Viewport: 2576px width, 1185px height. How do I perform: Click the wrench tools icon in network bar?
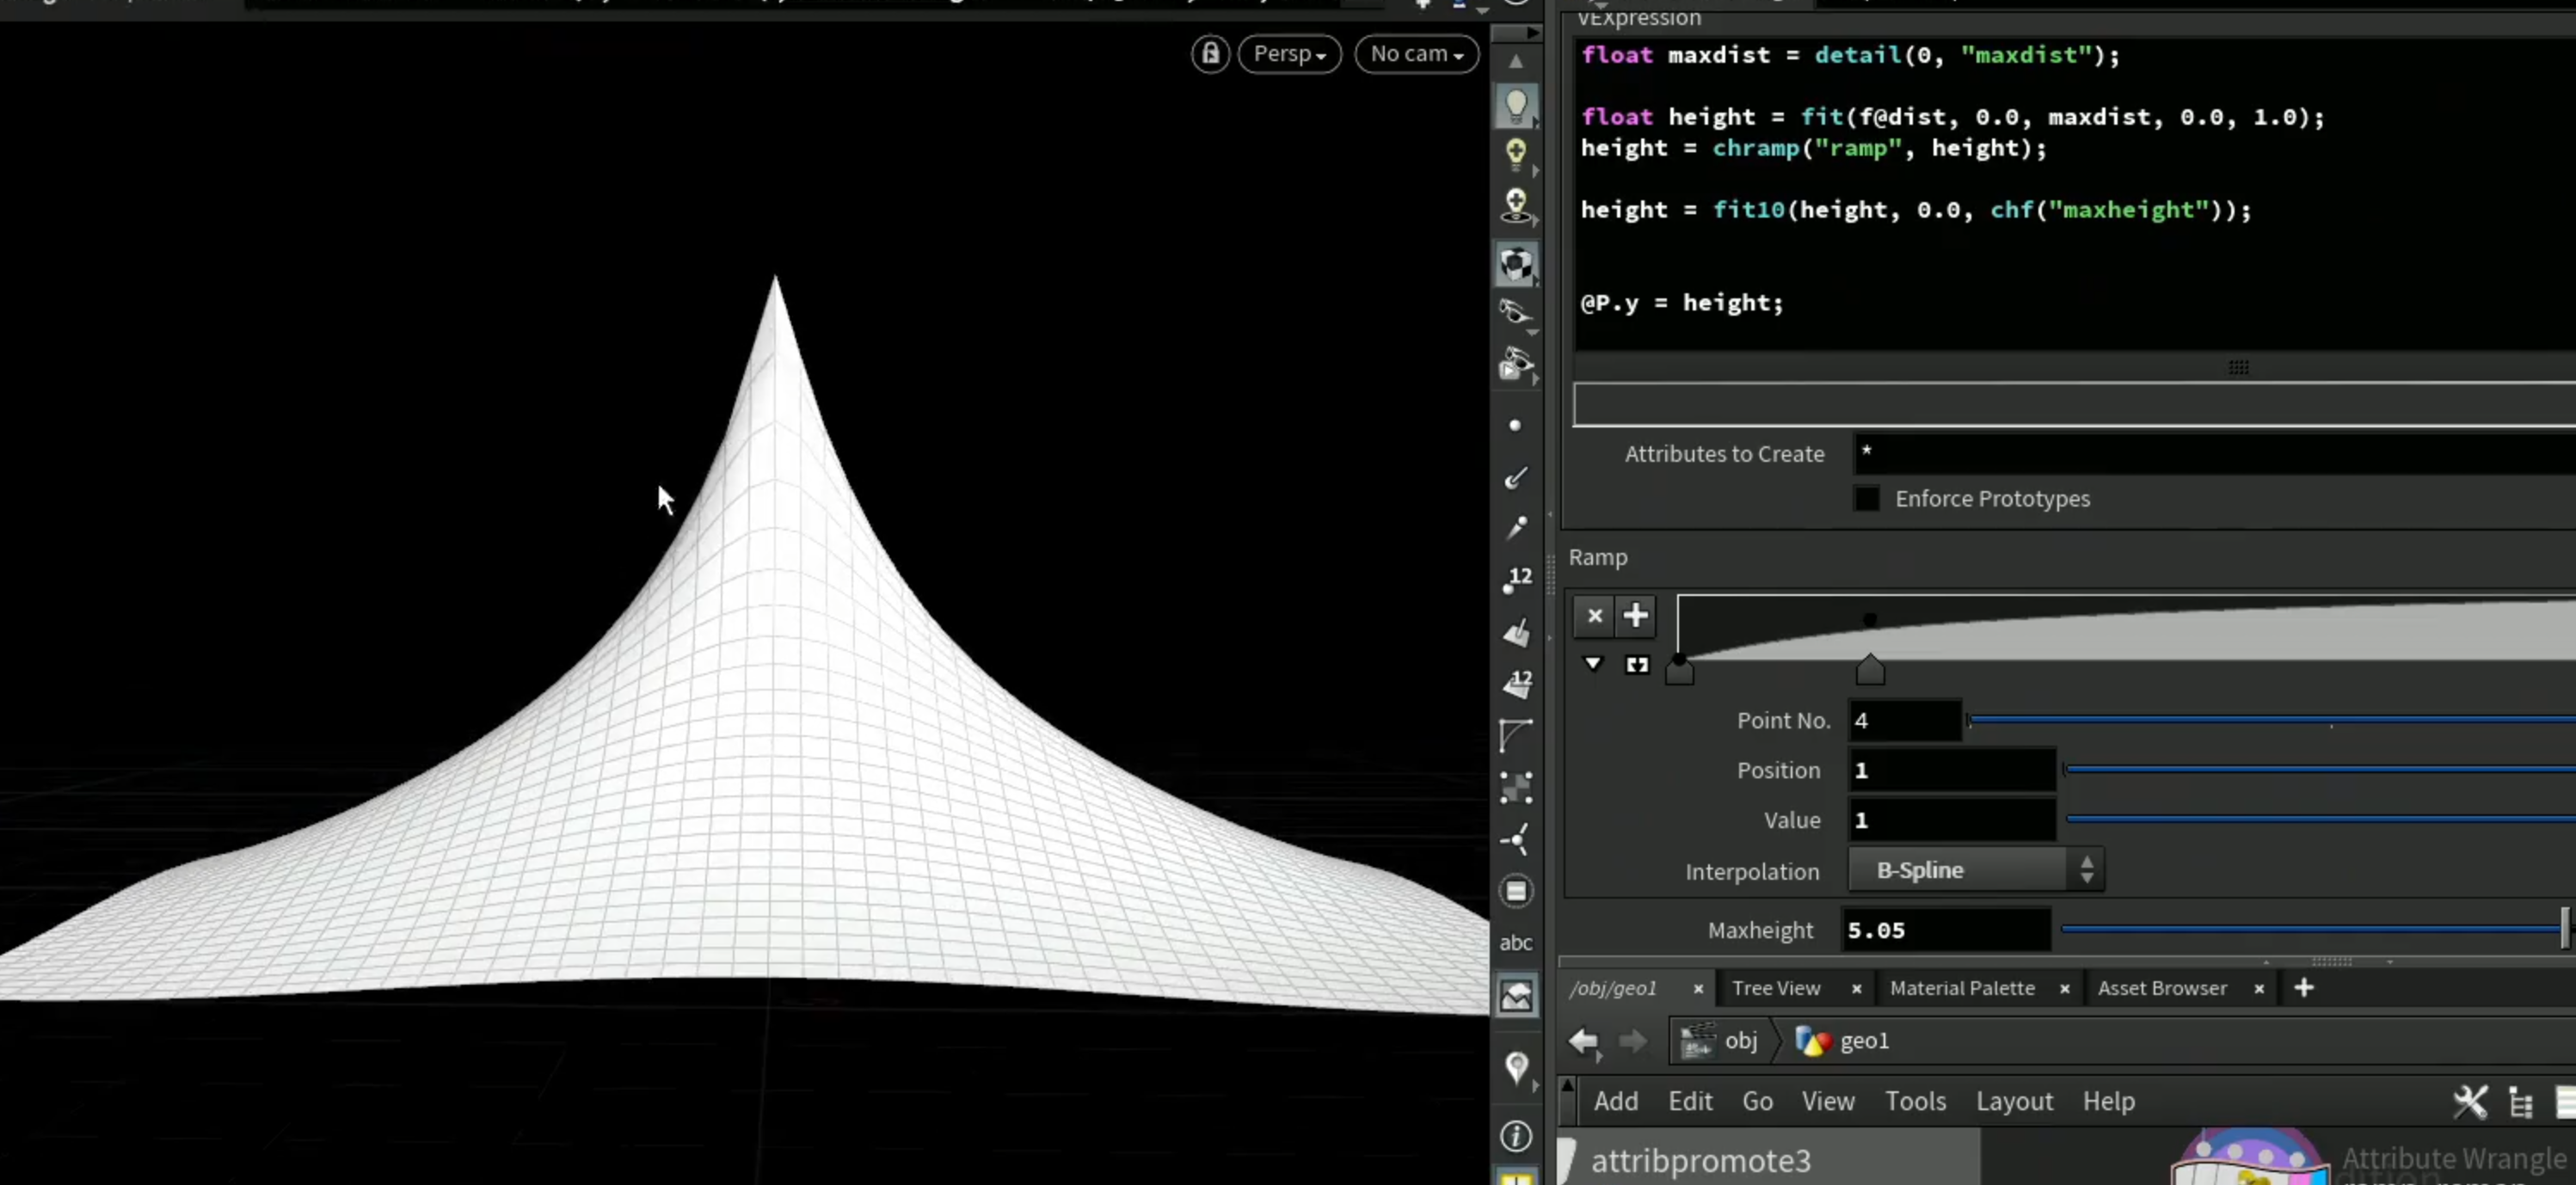2469,1102
